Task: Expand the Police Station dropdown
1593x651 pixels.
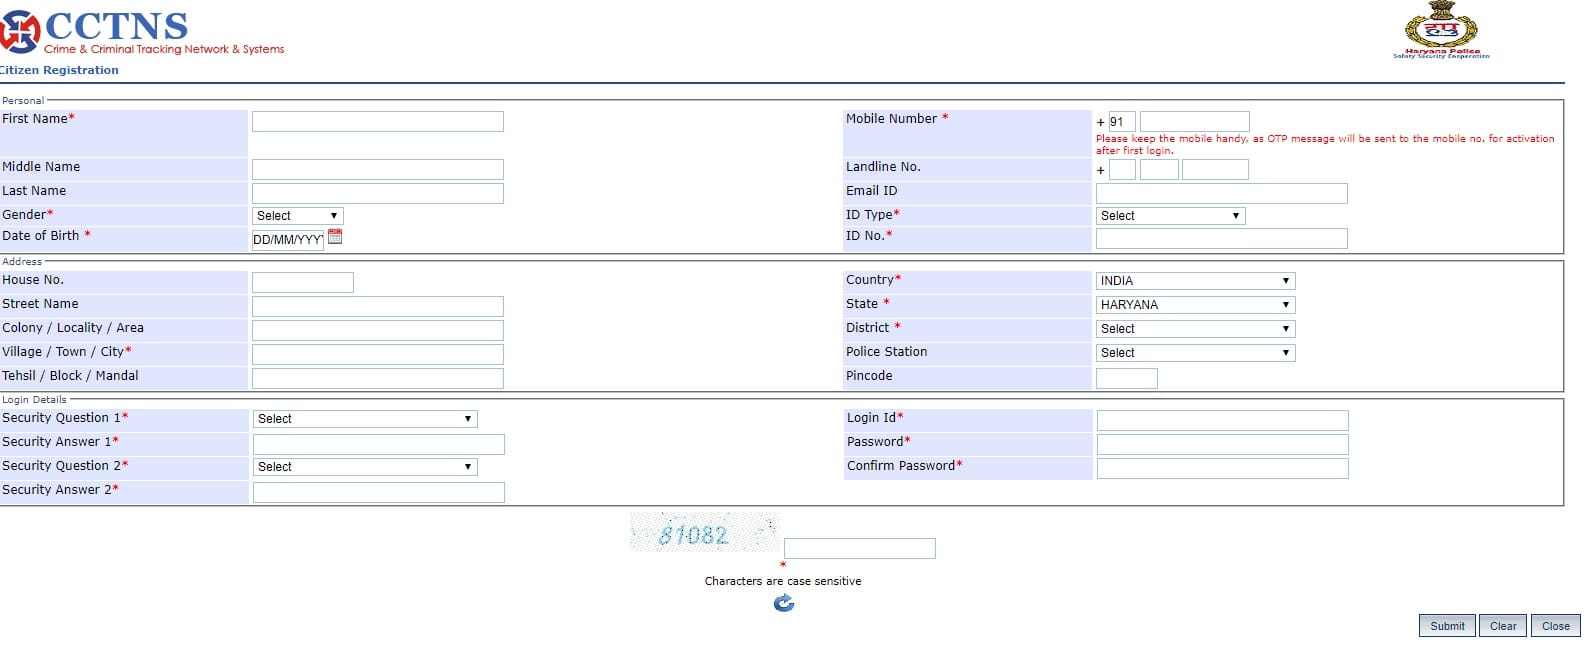Action: 1195,353
